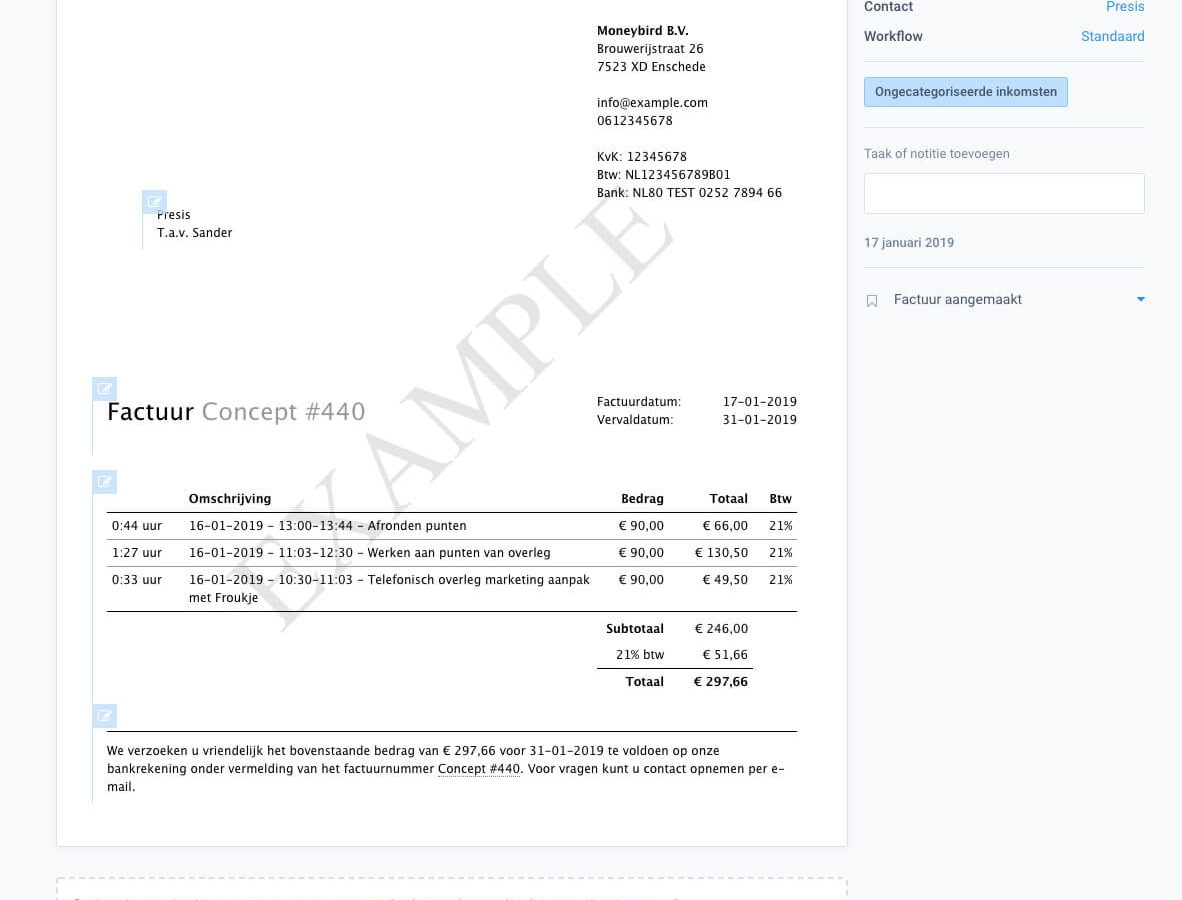Select the Factuur Concept #440 title
The width and height of the screenshot is (1182, 900).
236,412
